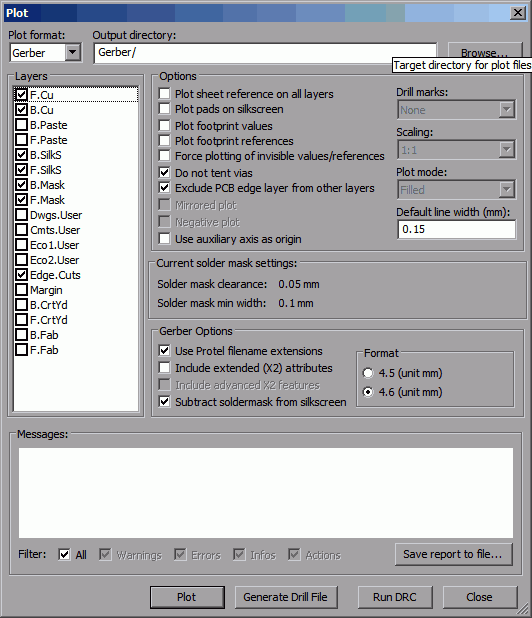
Task: Click the Default line width field
Action: [x=456, y=229]
